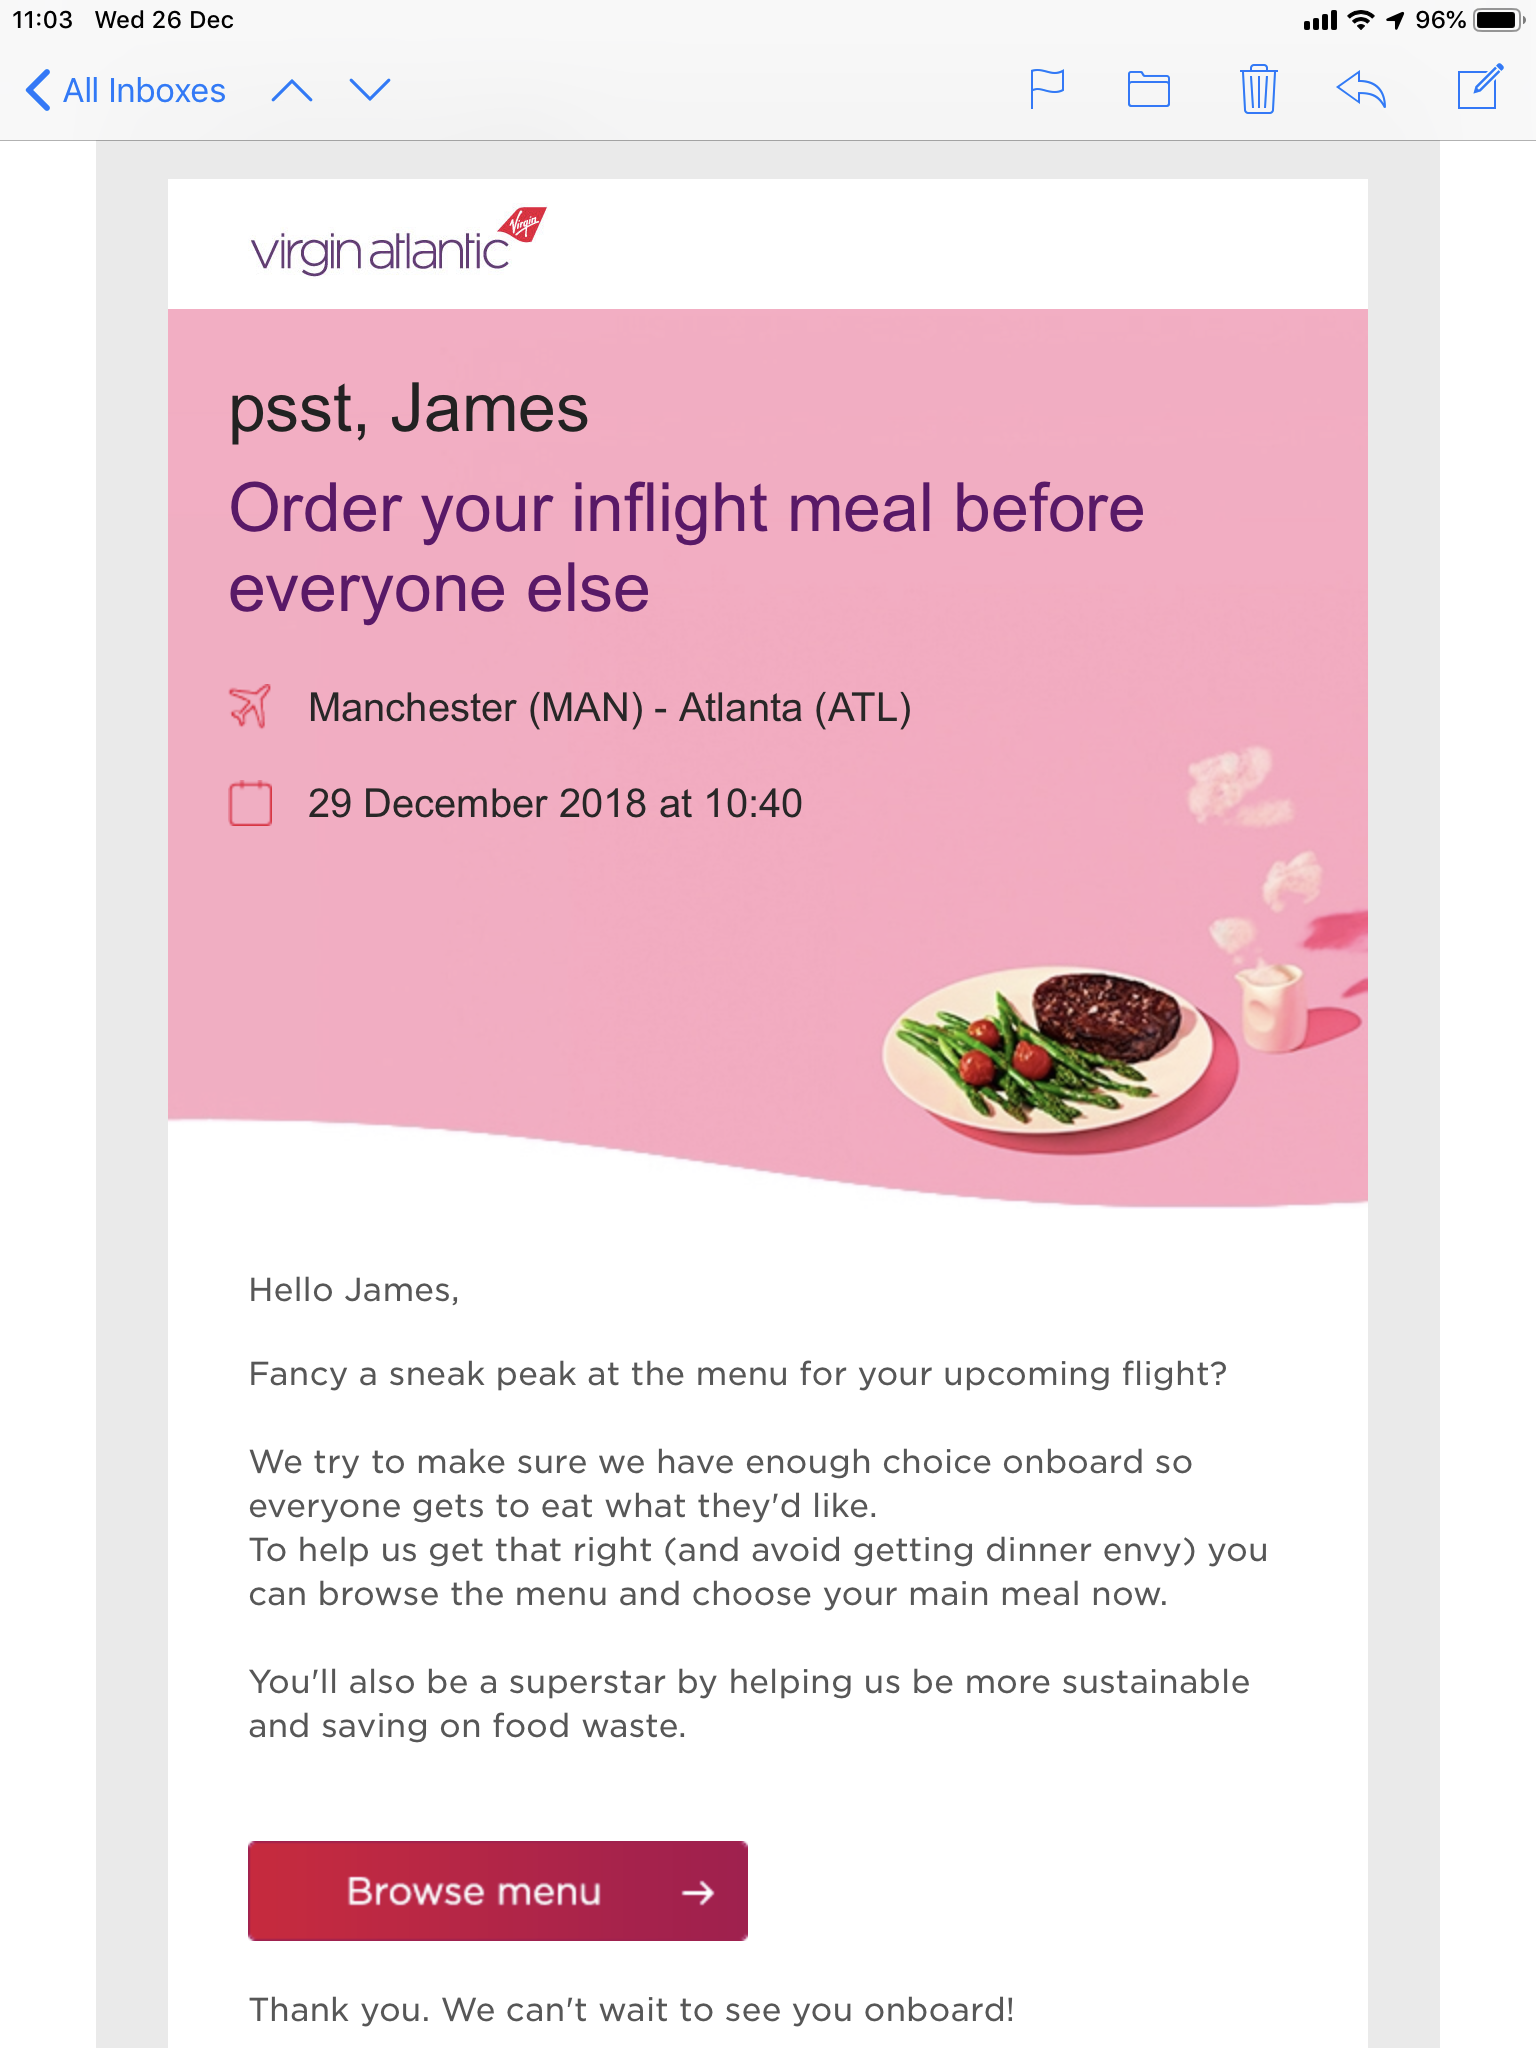1536x2048 pixels.
Task: Compose a new email message
Action: 1479,87
